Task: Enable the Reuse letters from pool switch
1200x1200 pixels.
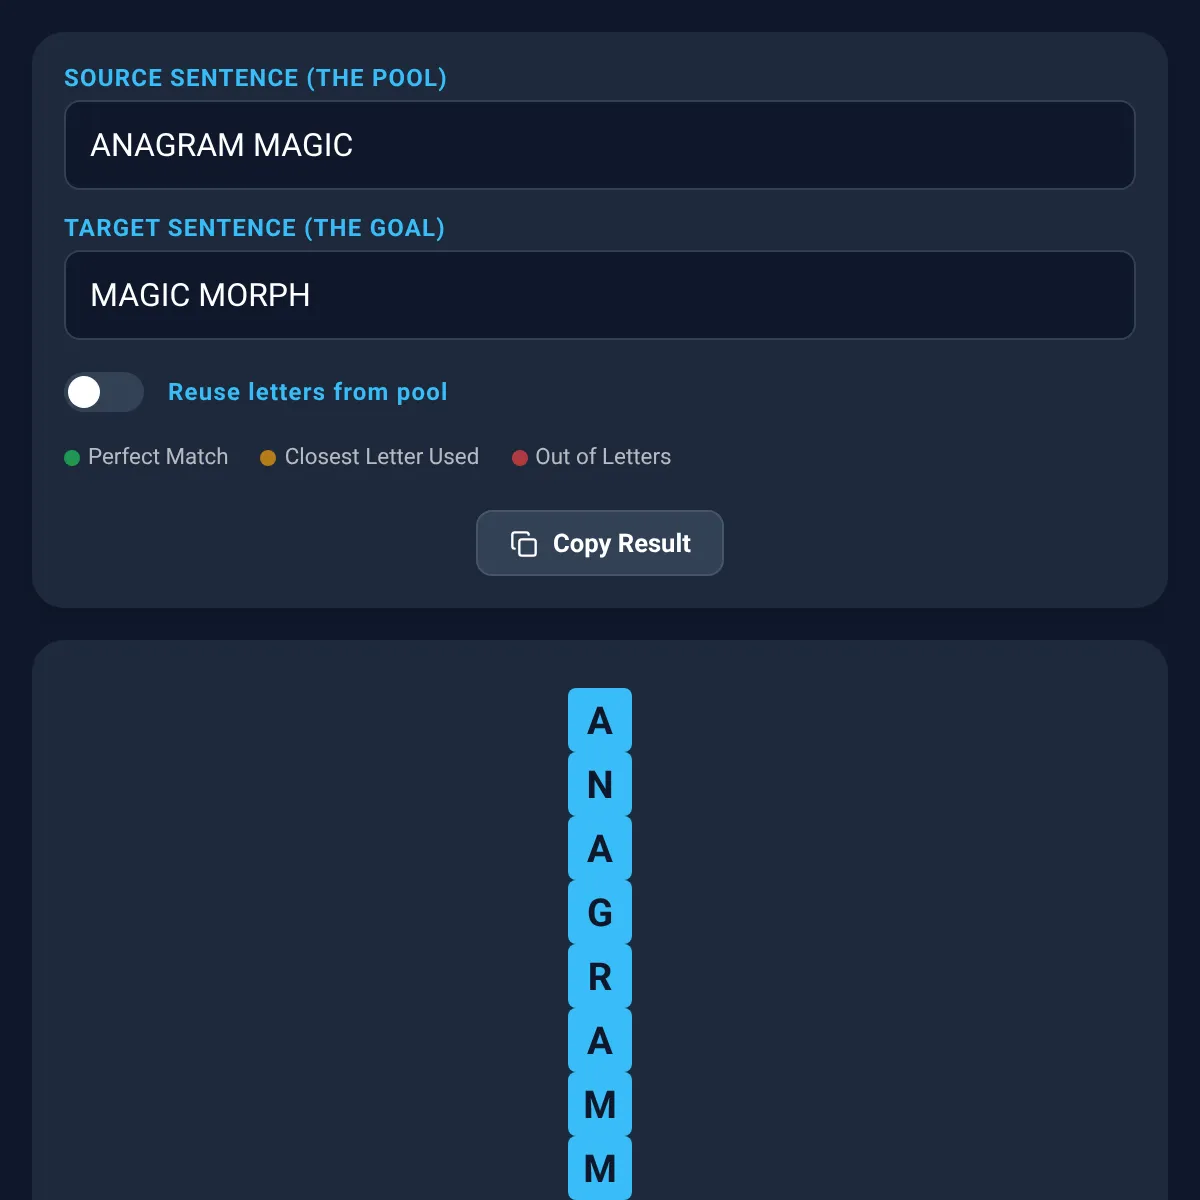Action: tap(104, 392)
